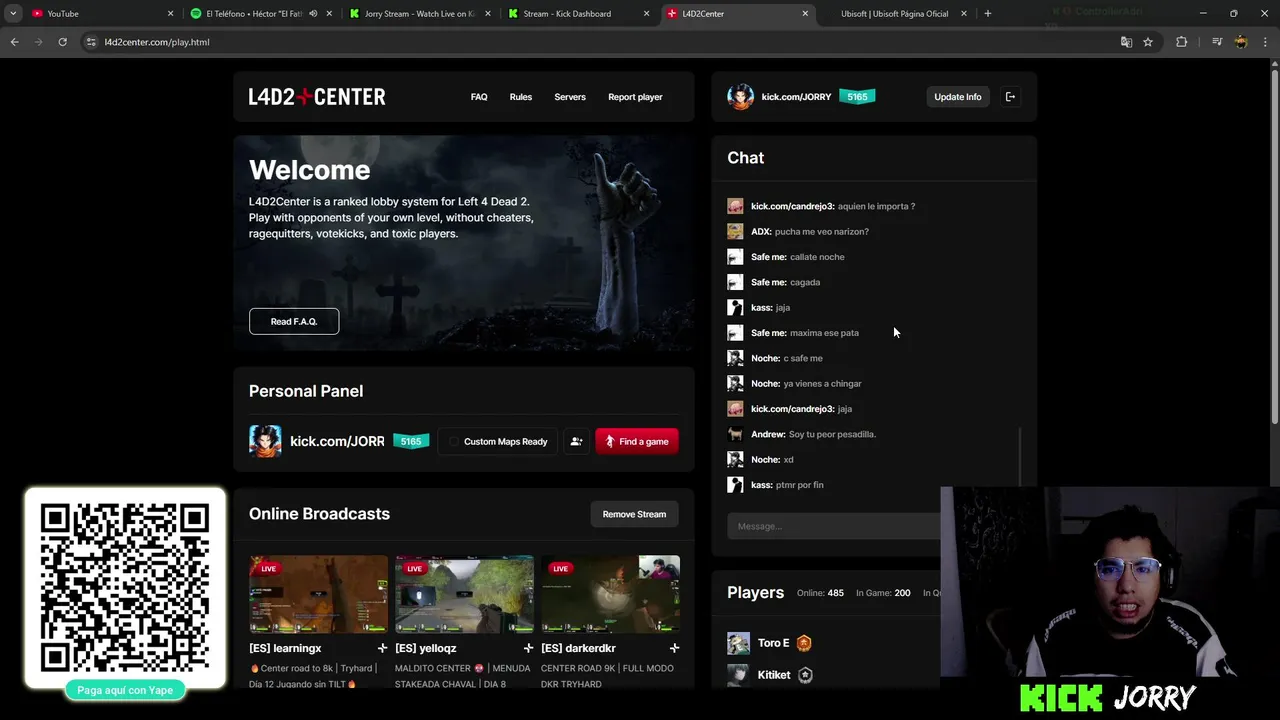Click Andrew's avatar in chat
The height and width of the screenshot is (720, 1280).
(x=735, y=434)
